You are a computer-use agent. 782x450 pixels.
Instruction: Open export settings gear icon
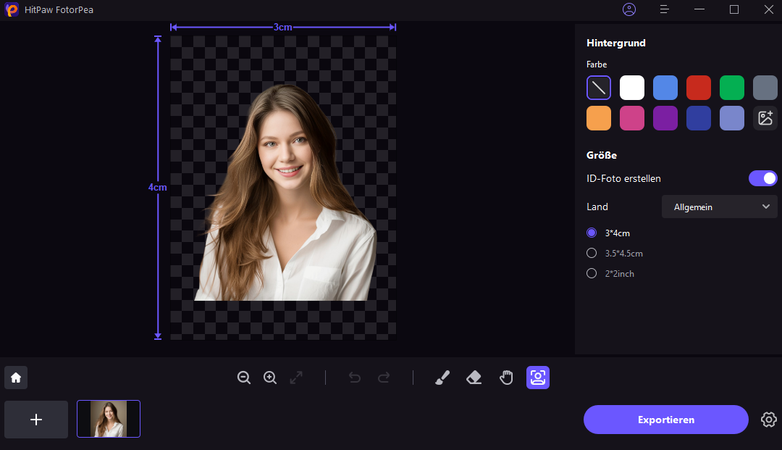point(768,419)
